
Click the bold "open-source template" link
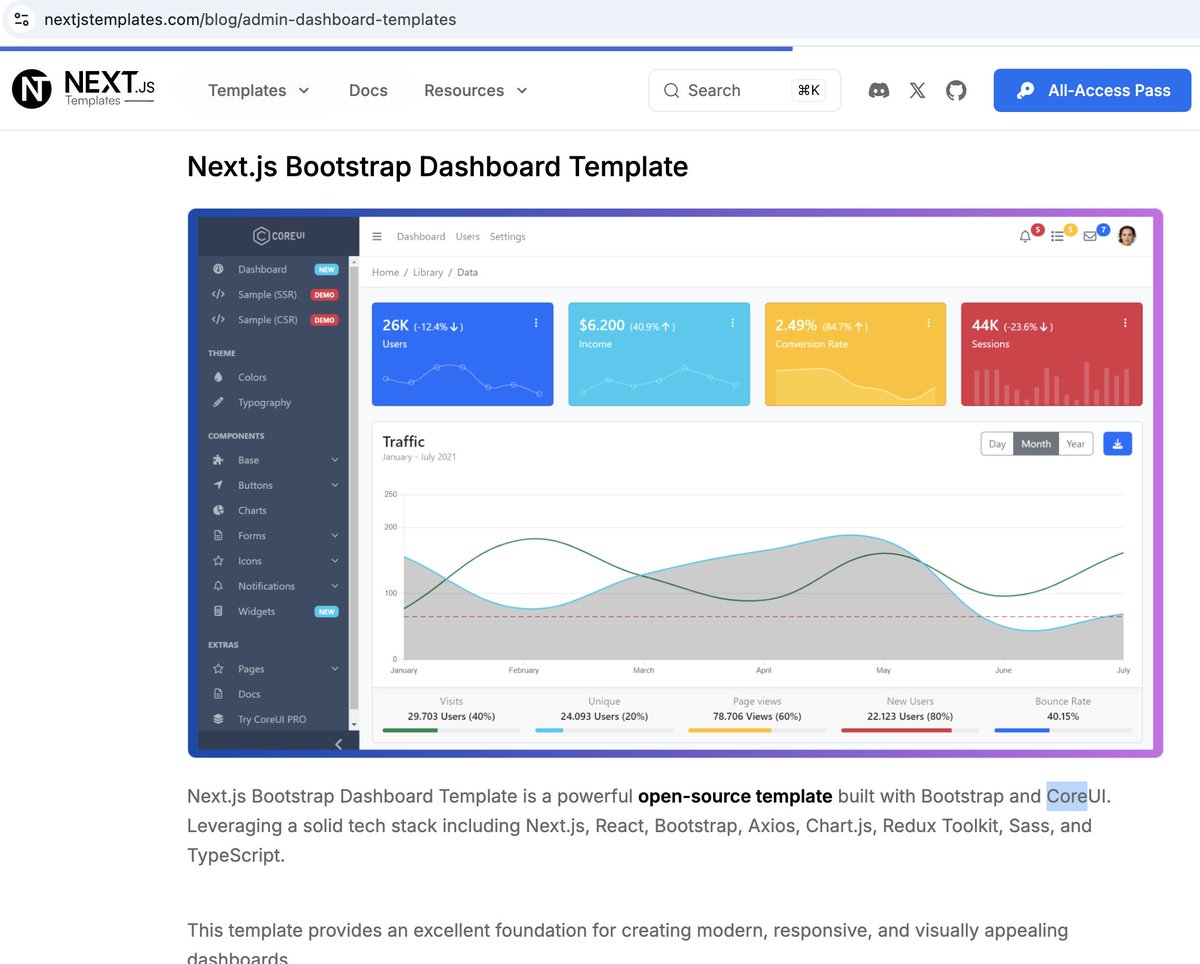[735, 796]
